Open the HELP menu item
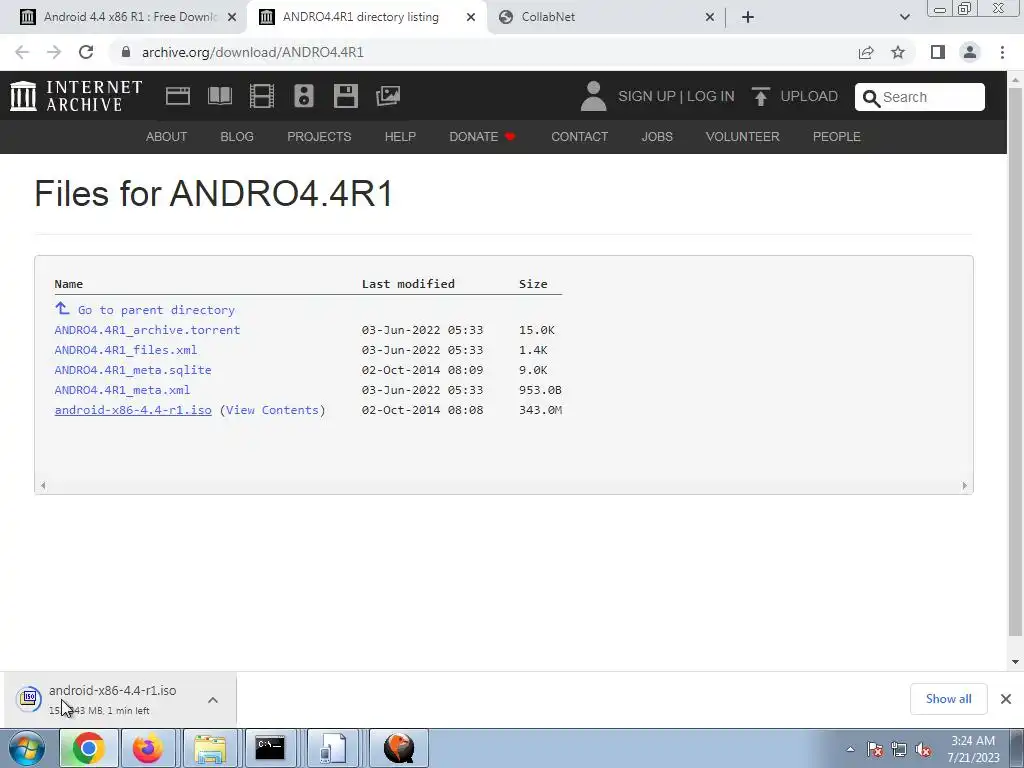This screenshot has width=1024, height=768. (400, 136)
